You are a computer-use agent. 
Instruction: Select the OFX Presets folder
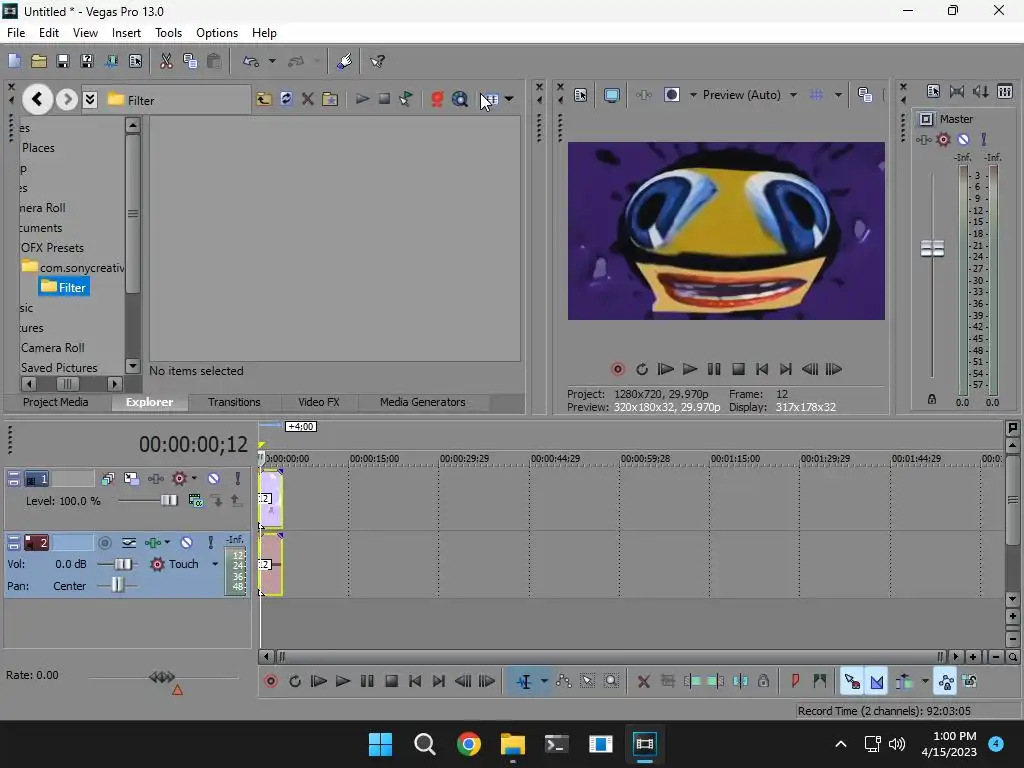pos(52,248)
